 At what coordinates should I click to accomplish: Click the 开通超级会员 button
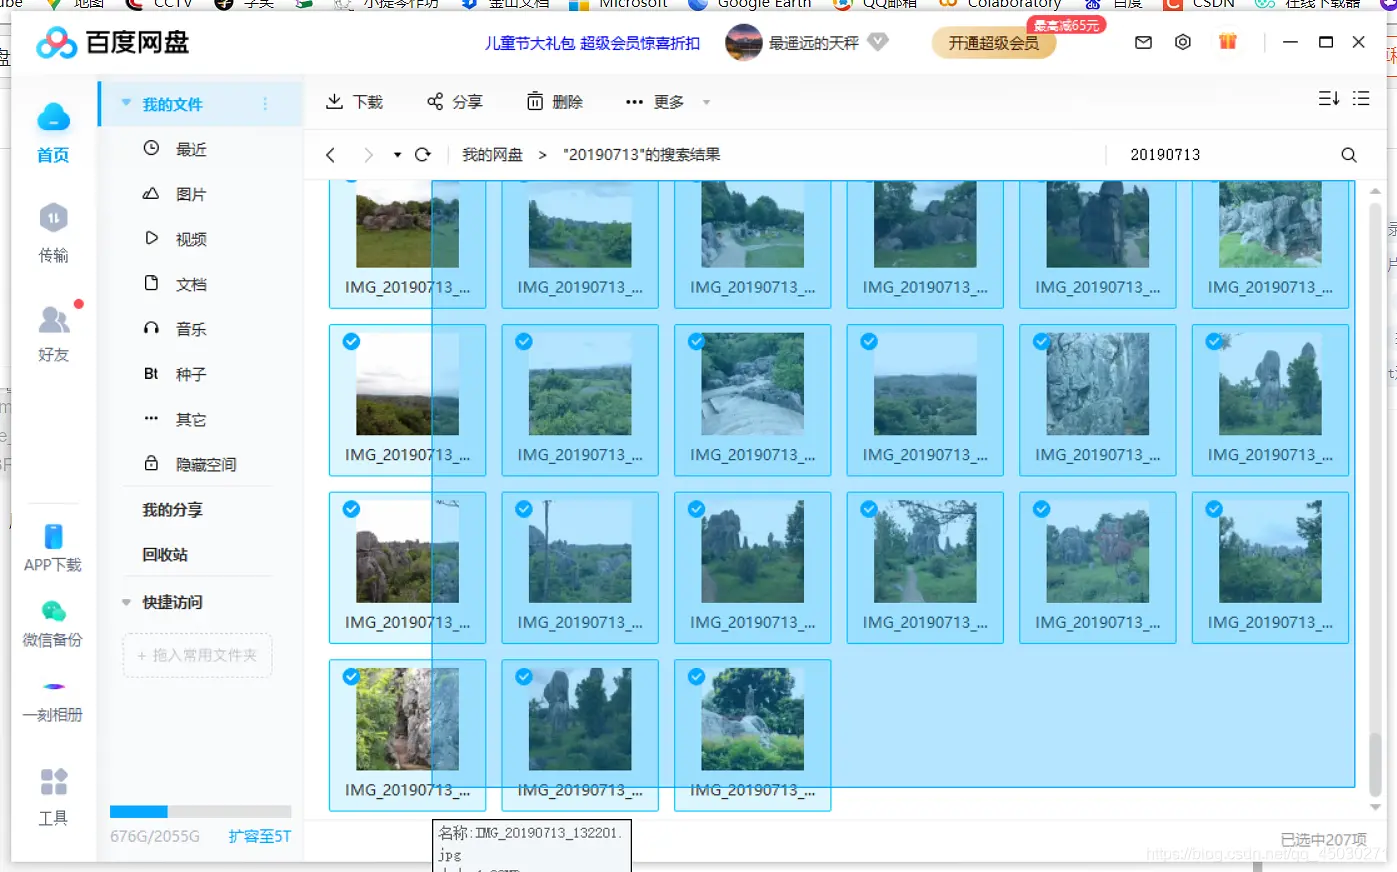click(x=993, y=44)
